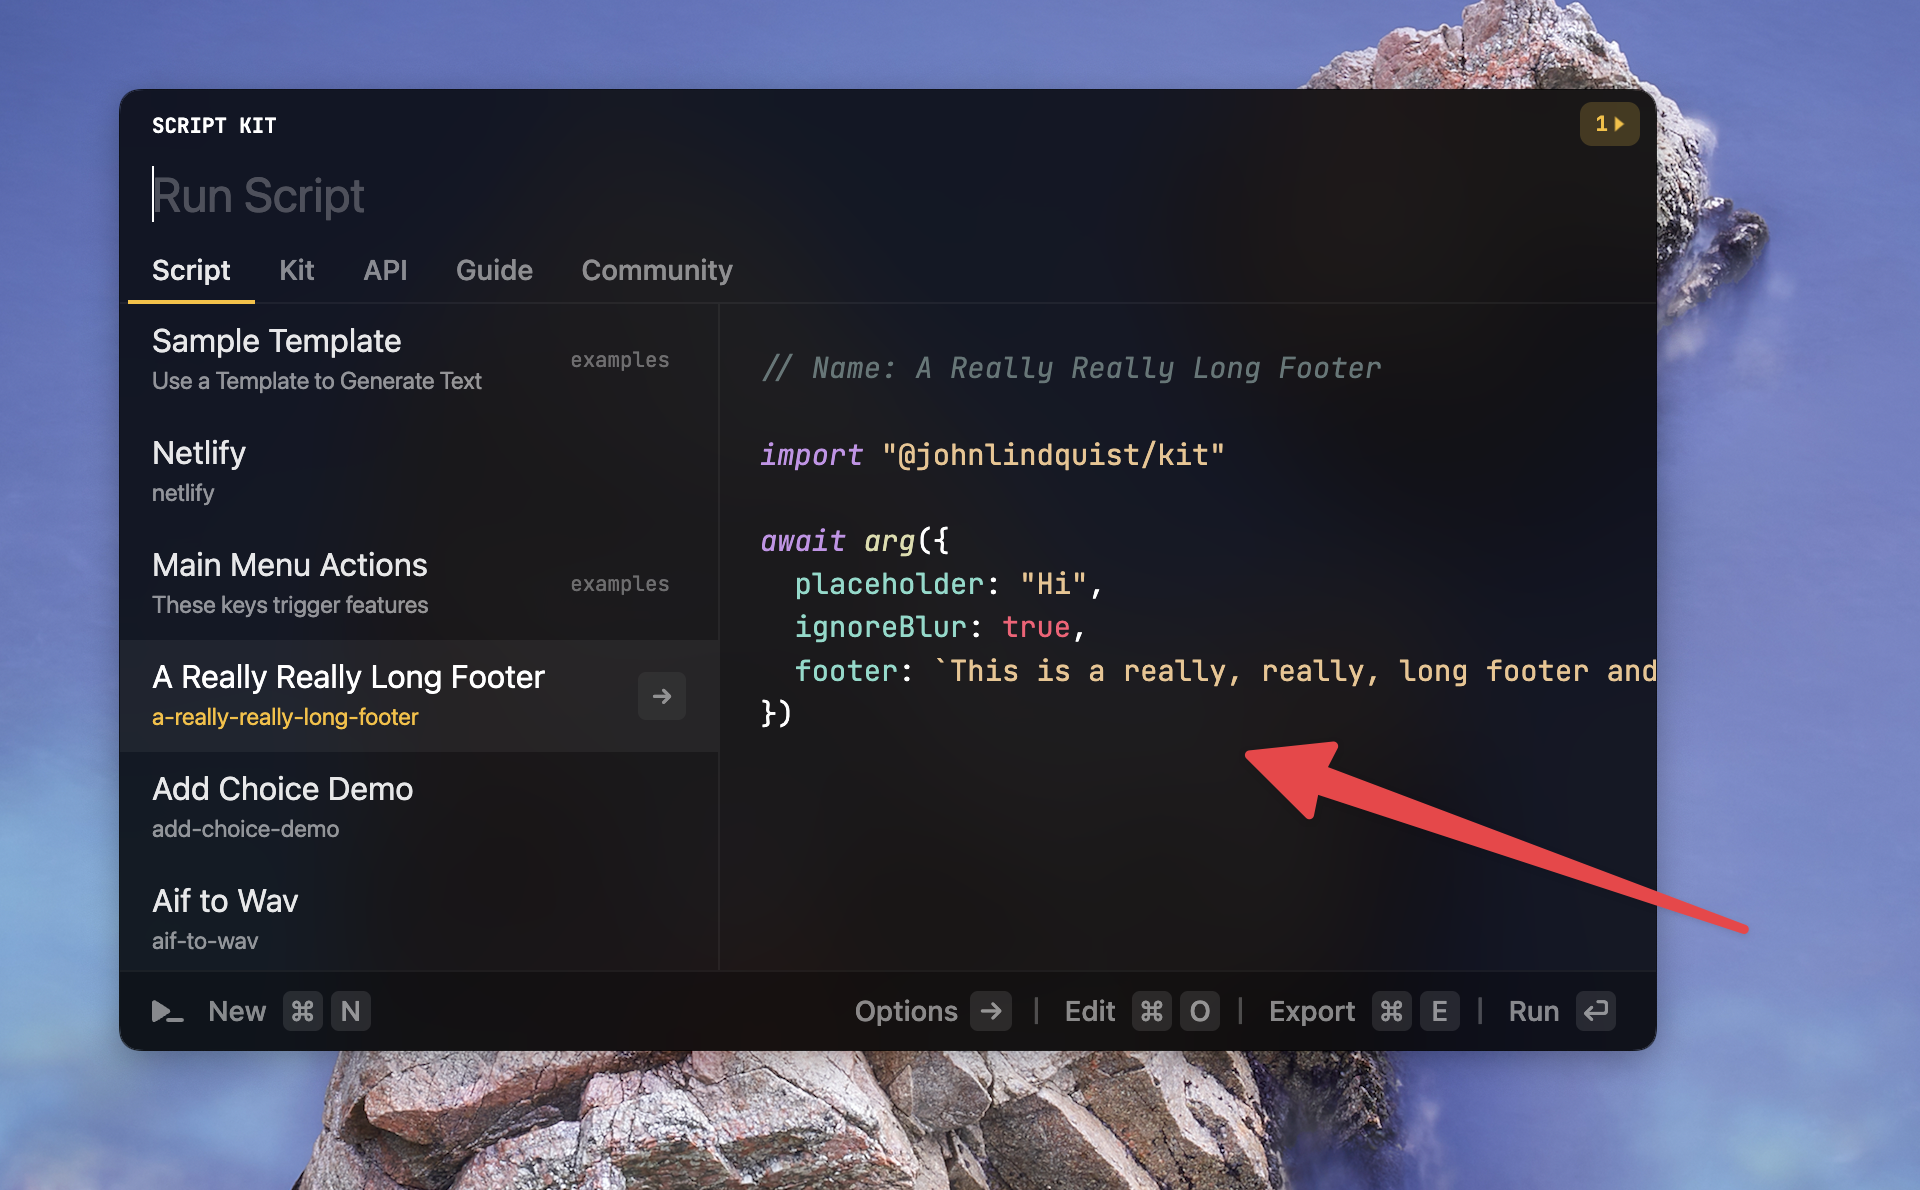Click the Run return-key icon
Screen dimensions: 1920x1190
click(1596, 1012)
